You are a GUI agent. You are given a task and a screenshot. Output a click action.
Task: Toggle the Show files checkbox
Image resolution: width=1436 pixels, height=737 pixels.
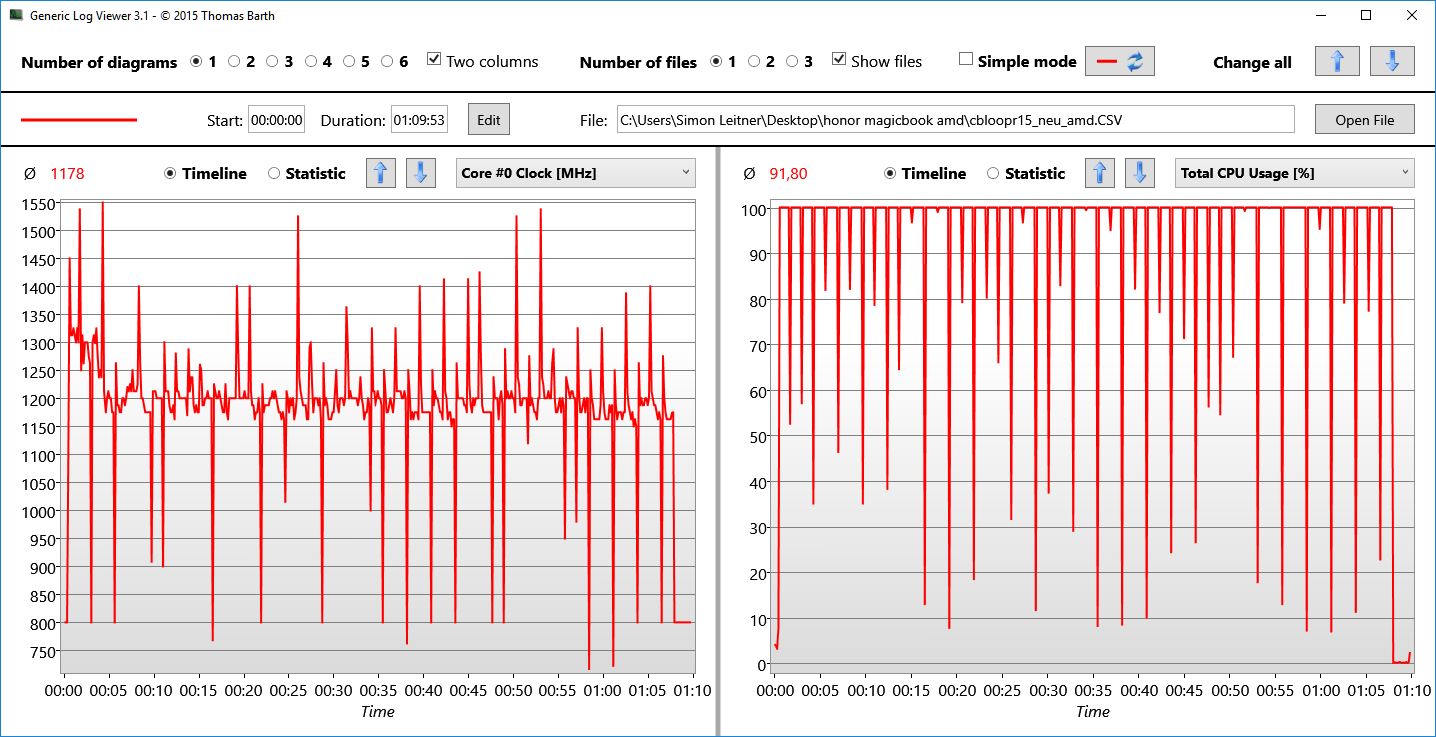click(x=839, y=60)
